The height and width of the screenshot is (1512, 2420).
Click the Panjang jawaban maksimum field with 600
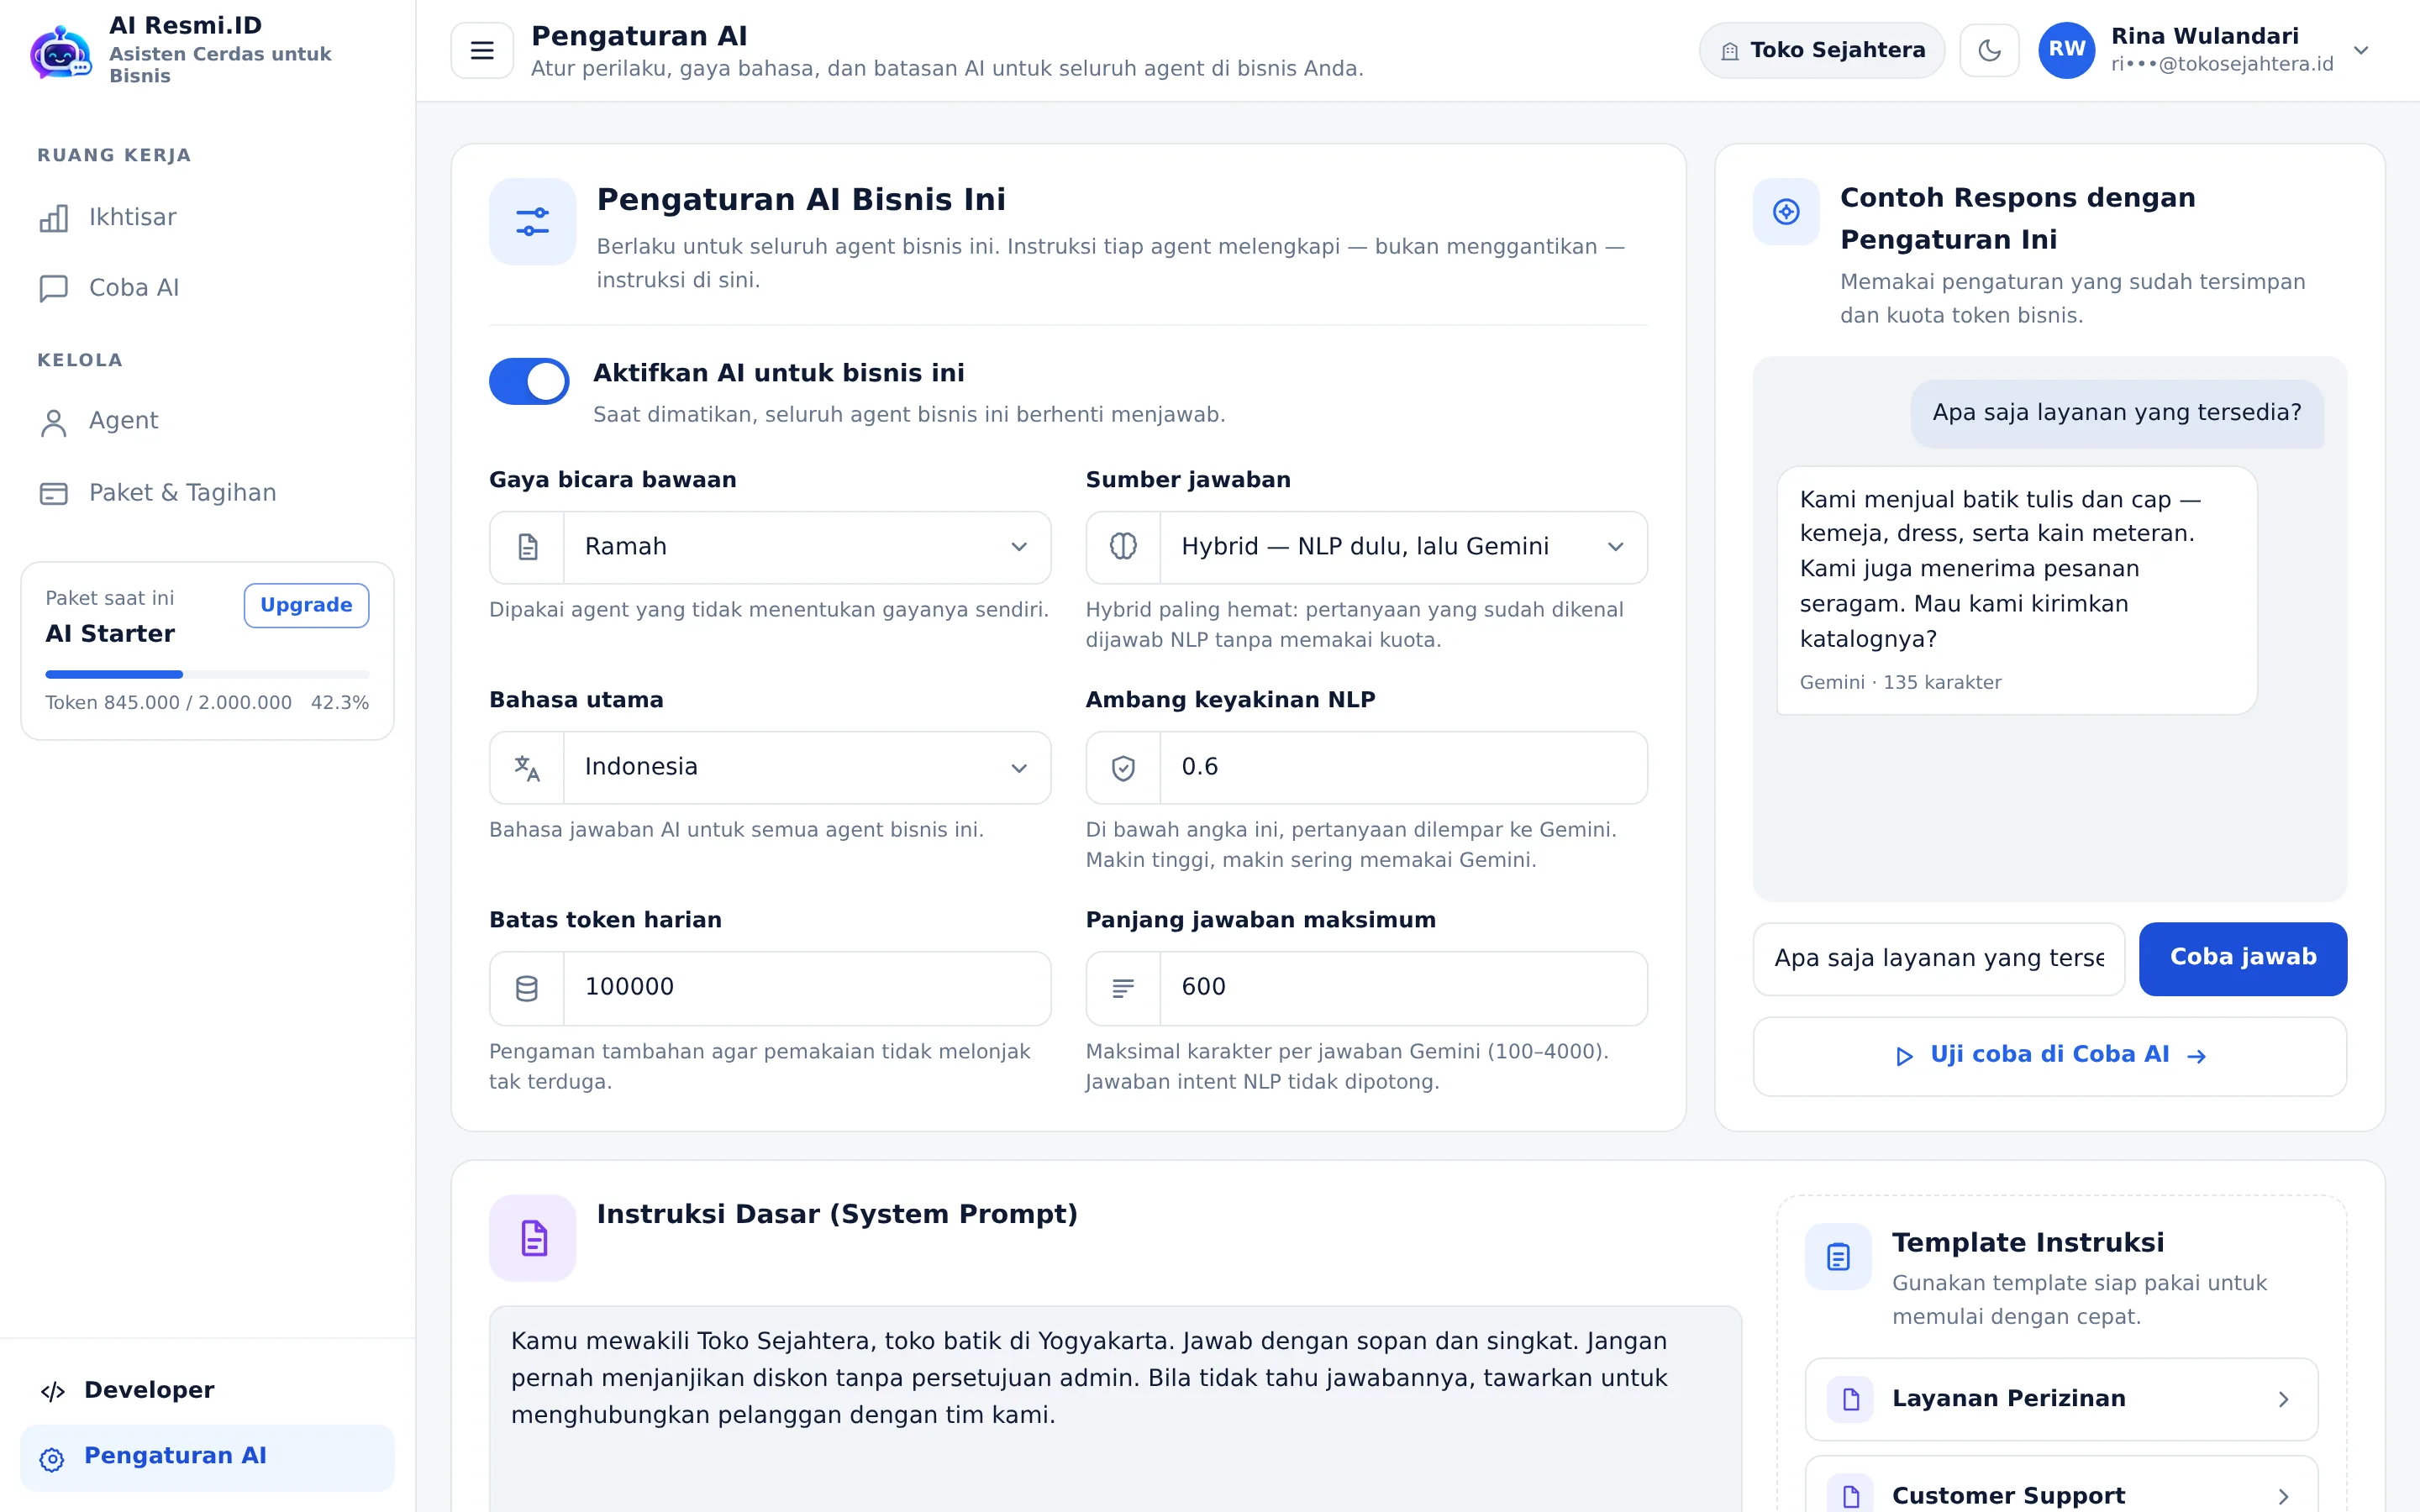point(1366,988)
